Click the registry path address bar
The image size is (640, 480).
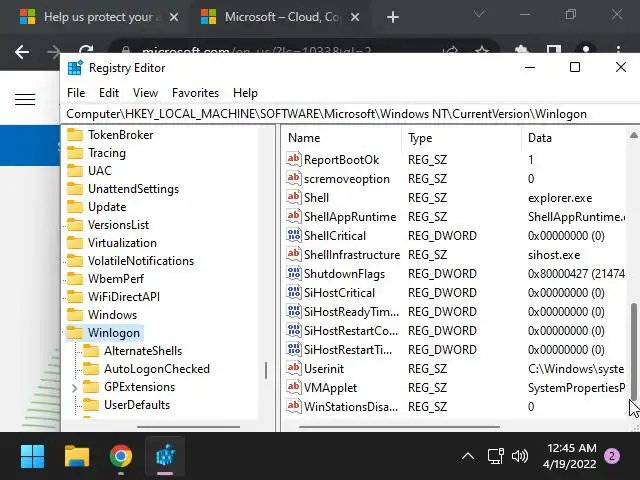(x=350, y=114)
